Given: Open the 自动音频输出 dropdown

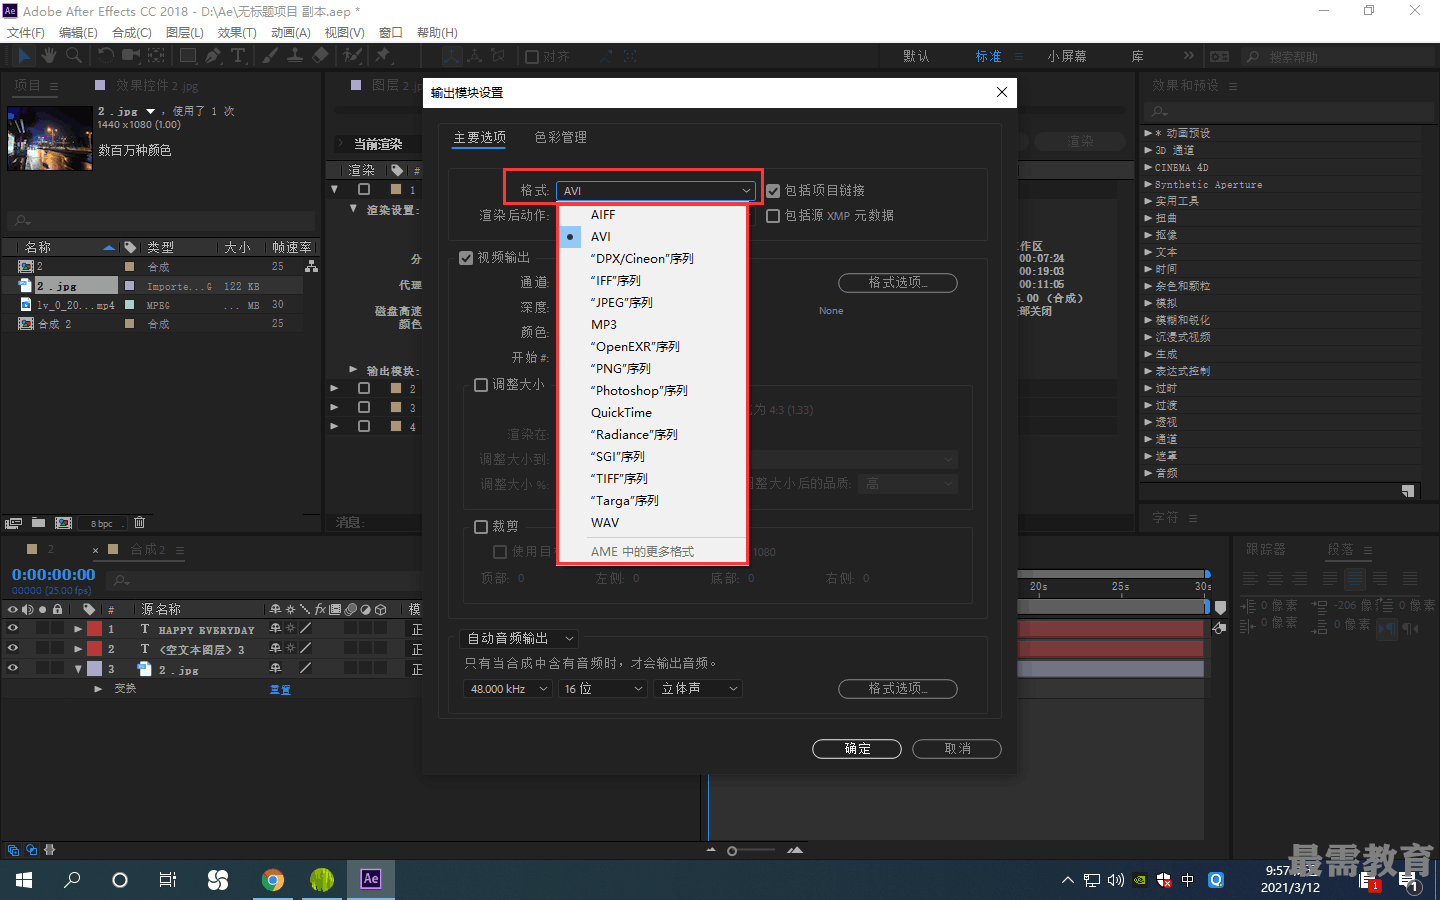Looking at the screenshot, I should click(x=519, y=639).
